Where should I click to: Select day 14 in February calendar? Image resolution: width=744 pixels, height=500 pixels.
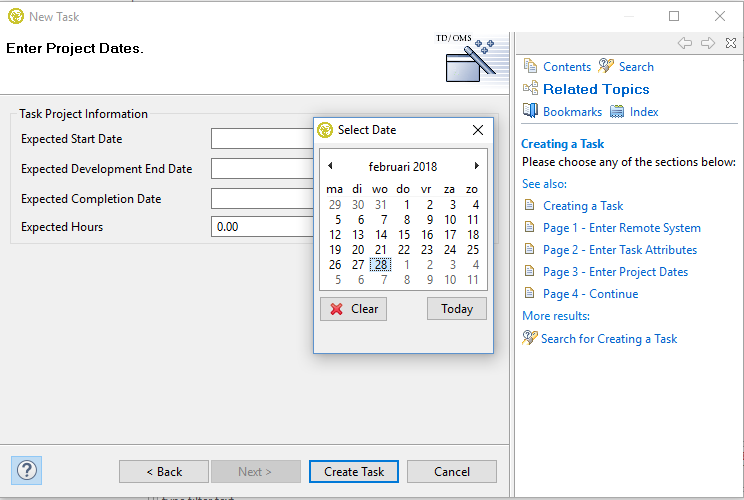(381, 235)
